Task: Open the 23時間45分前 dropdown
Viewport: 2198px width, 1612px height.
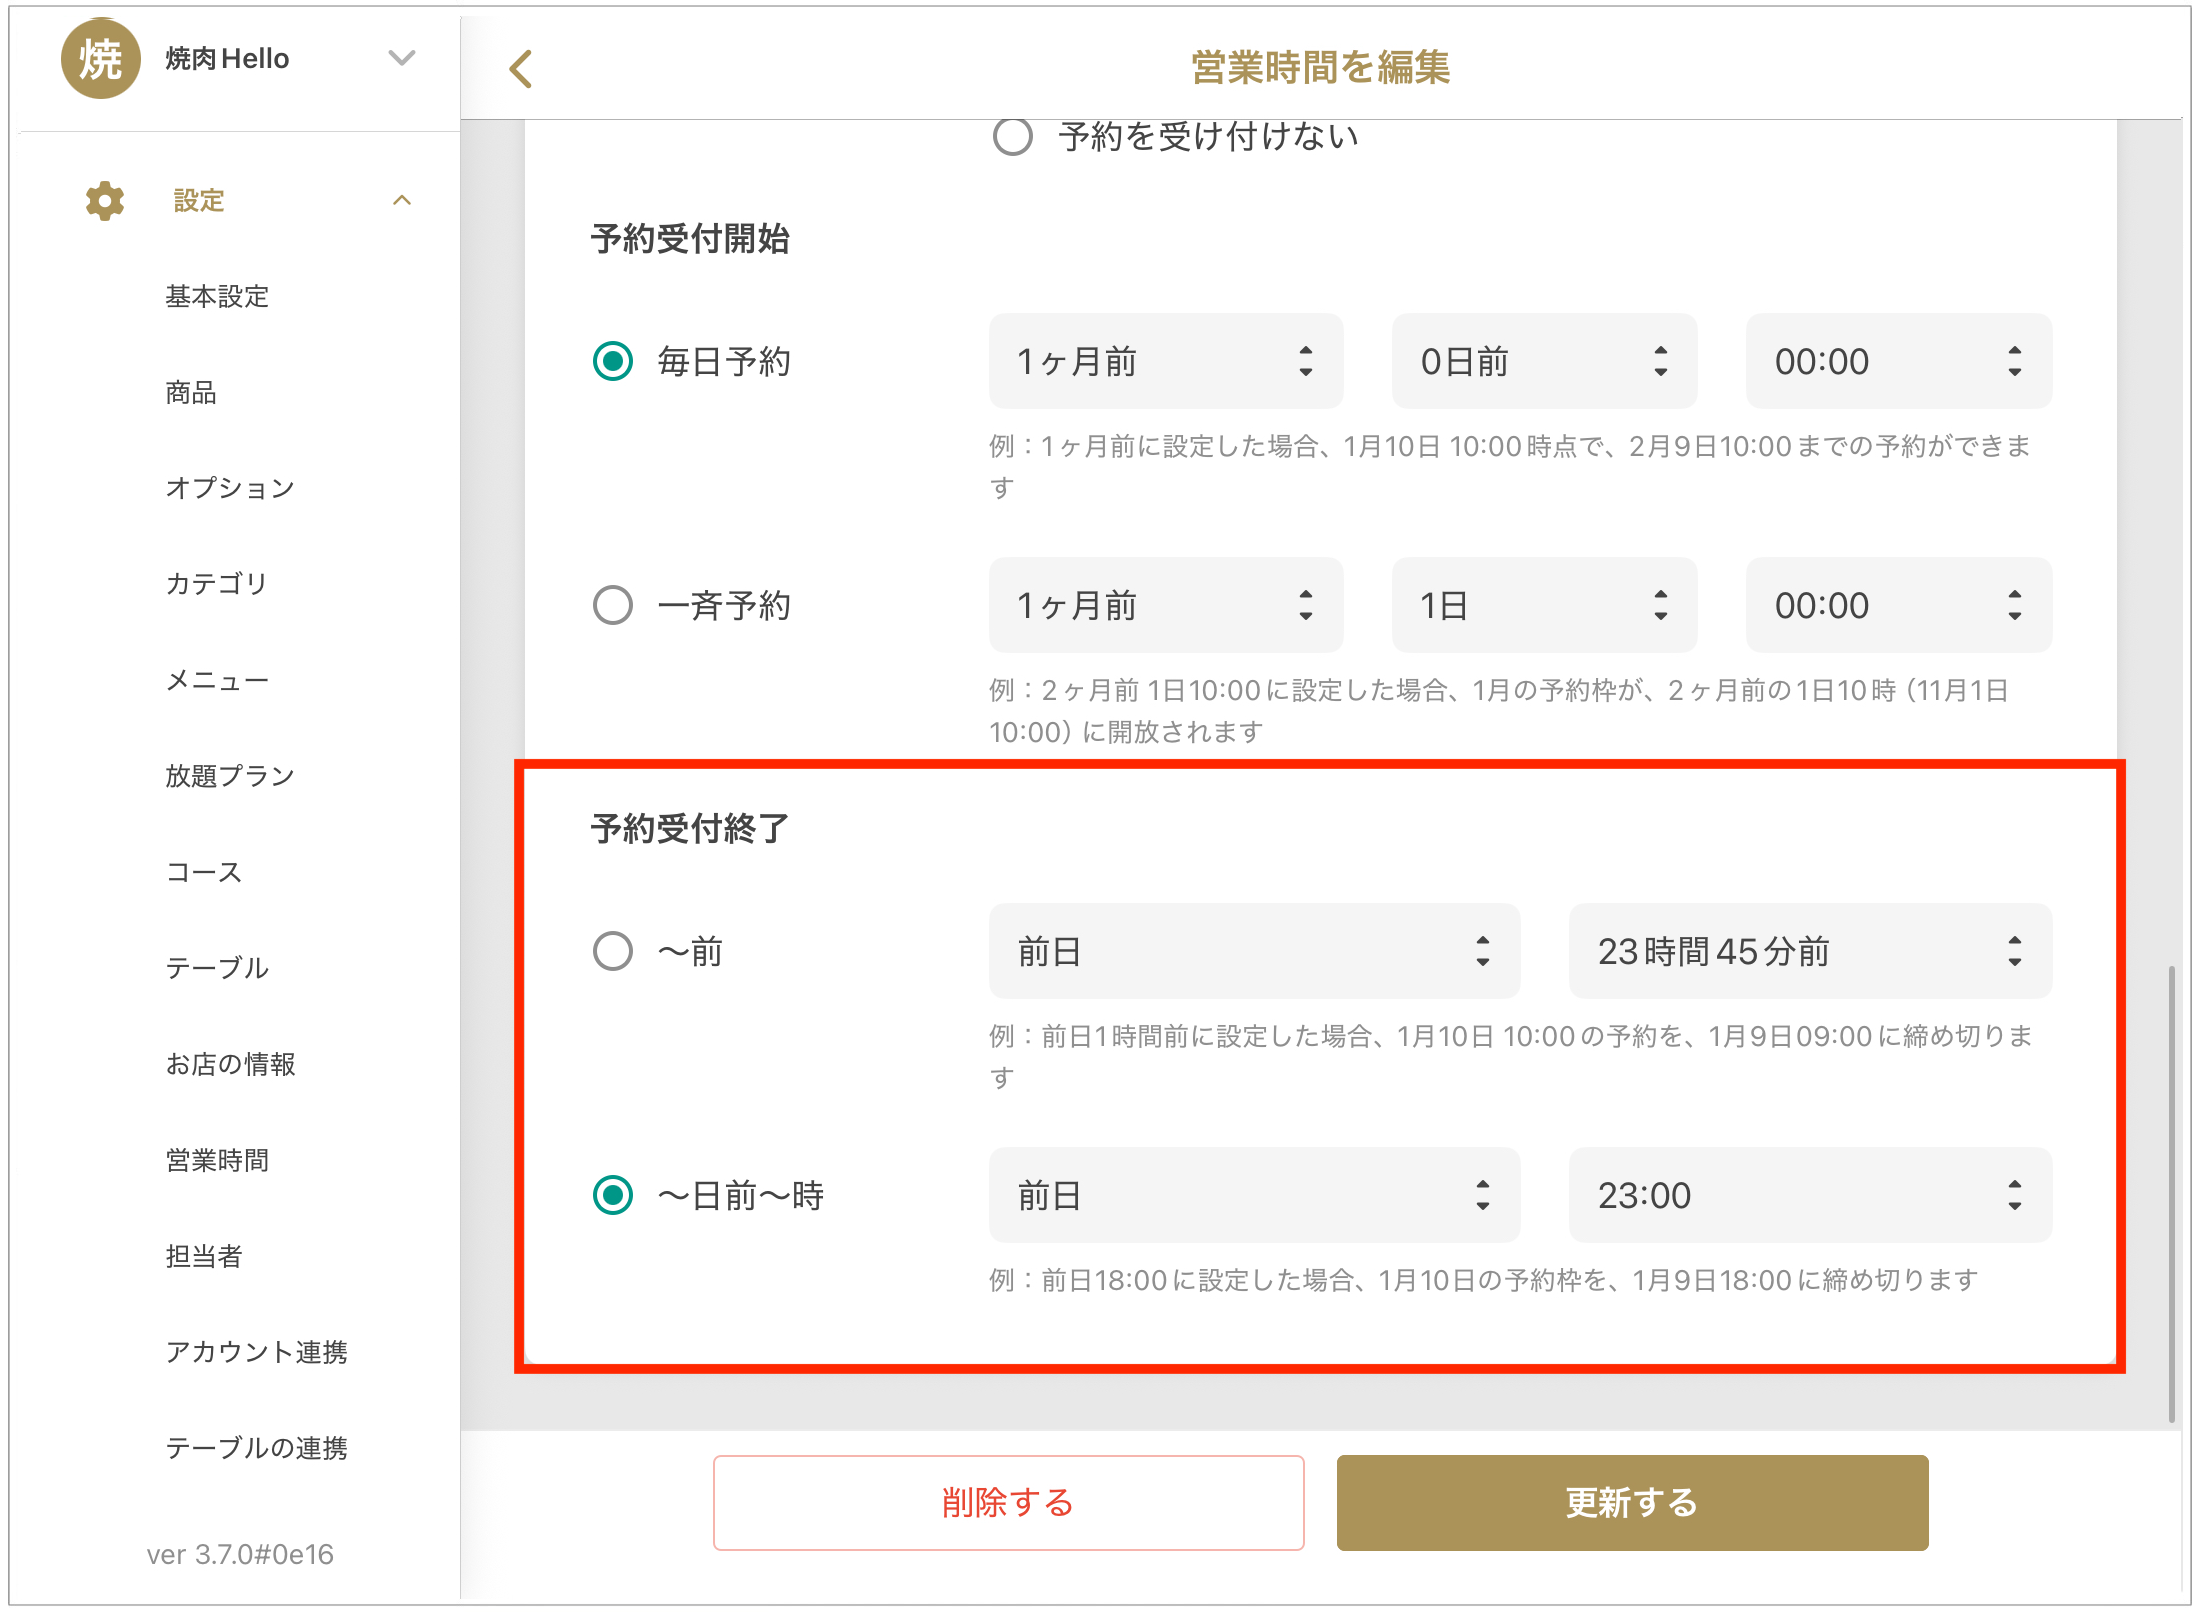Action: [x=1809, y=951]
